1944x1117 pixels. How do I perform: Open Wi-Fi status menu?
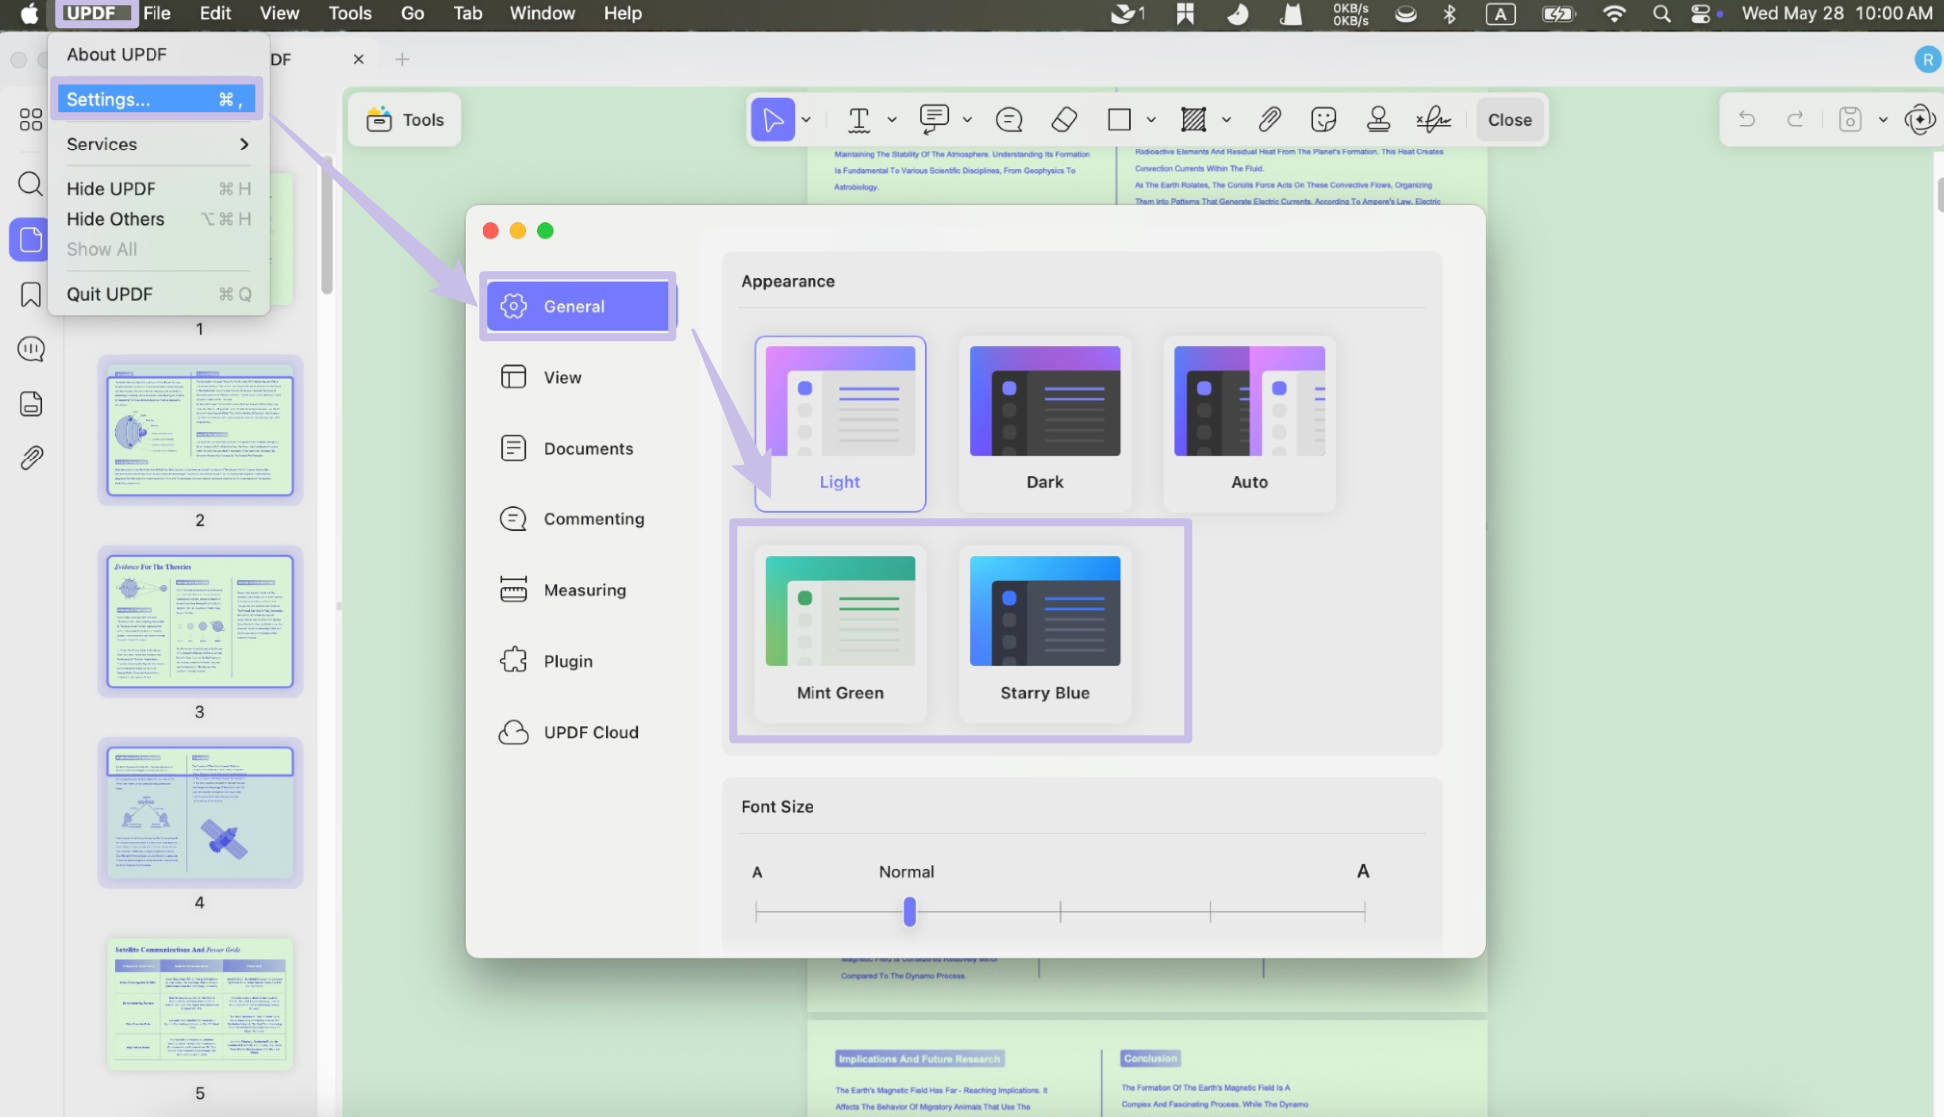coord(1613,13)
